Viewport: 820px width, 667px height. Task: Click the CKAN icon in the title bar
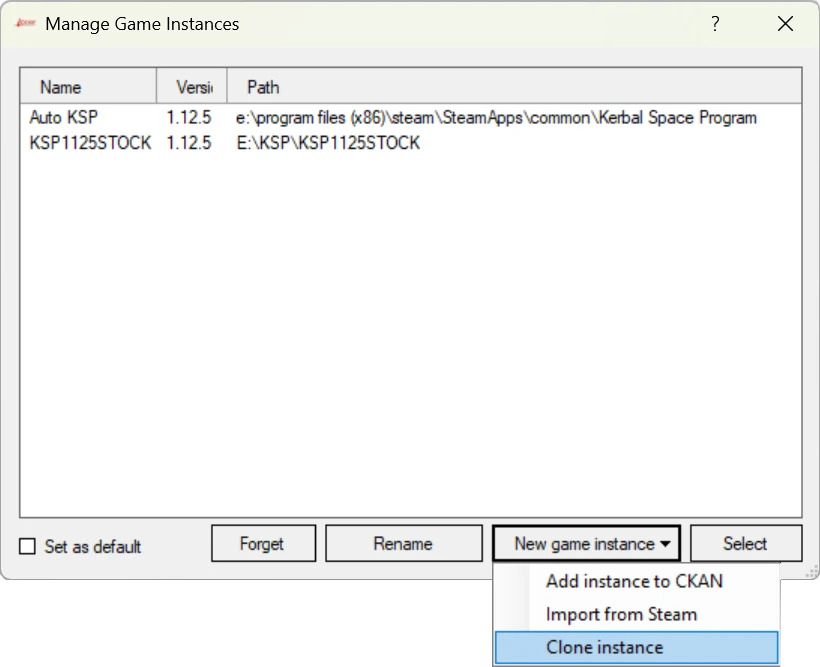click(25, 23)
